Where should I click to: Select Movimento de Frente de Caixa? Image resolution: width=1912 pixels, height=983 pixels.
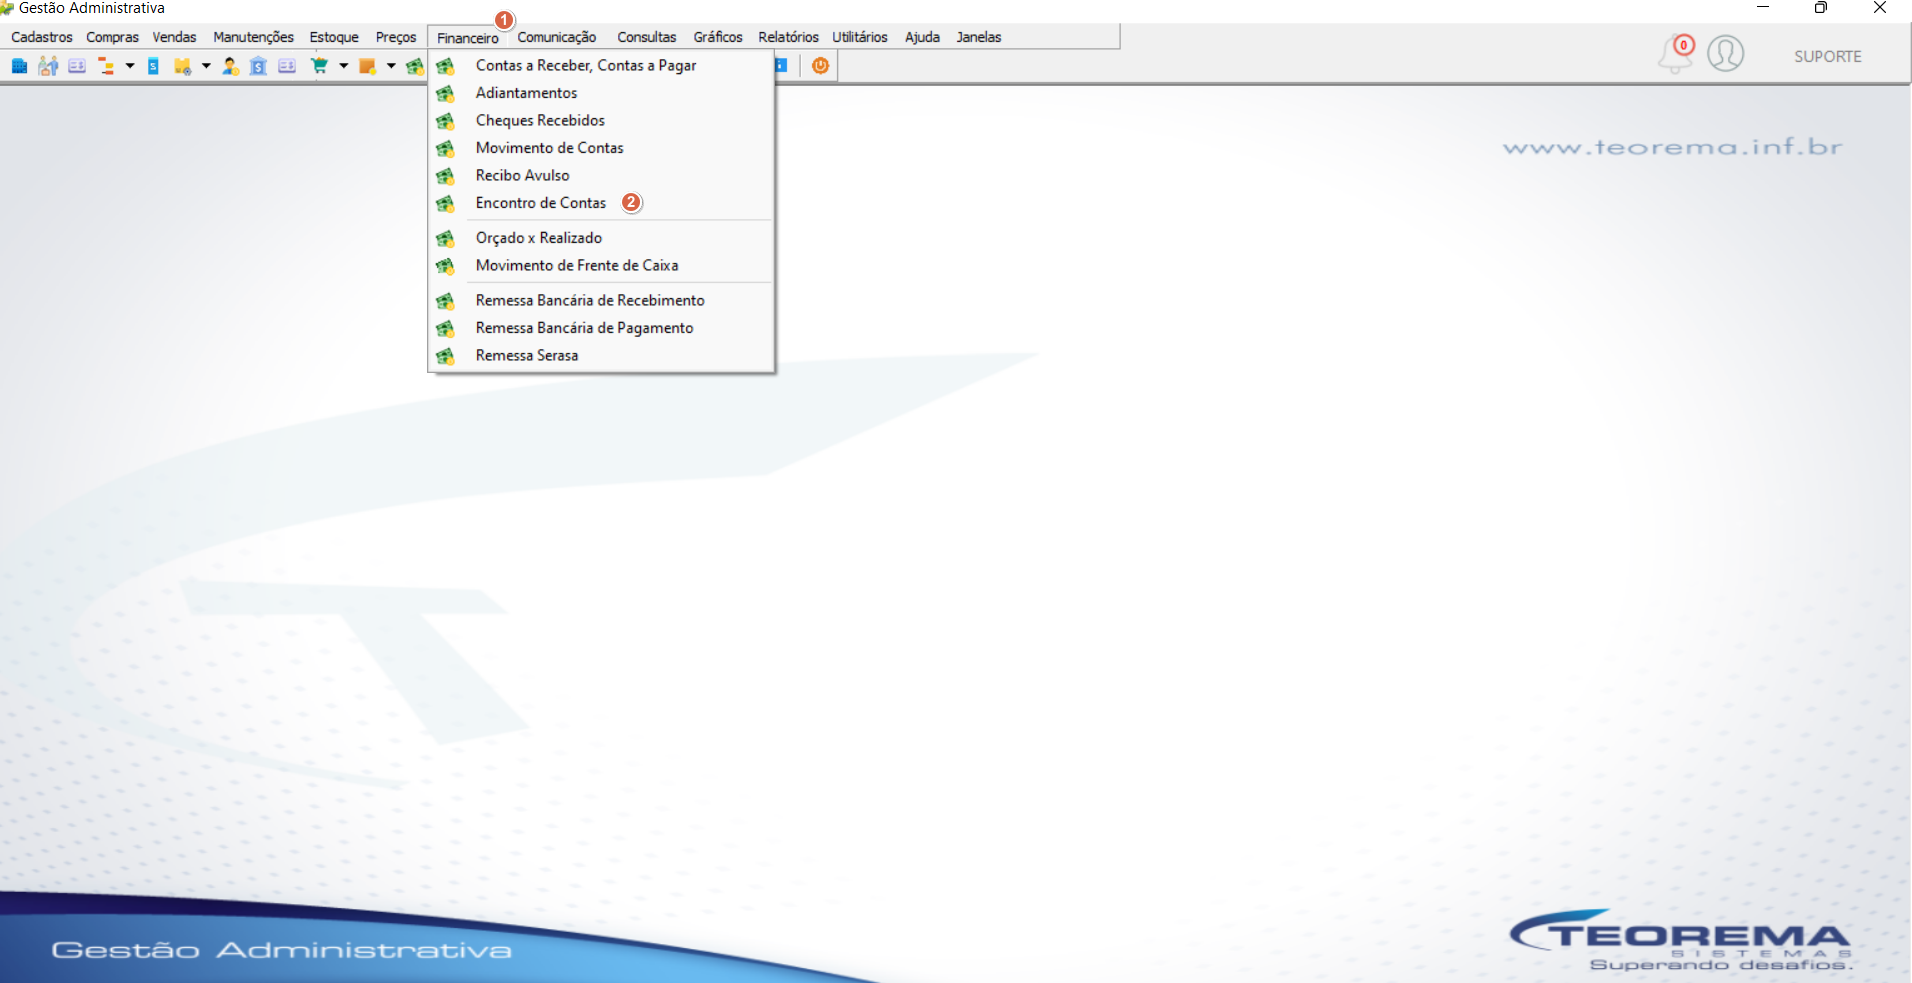(601, 266)
